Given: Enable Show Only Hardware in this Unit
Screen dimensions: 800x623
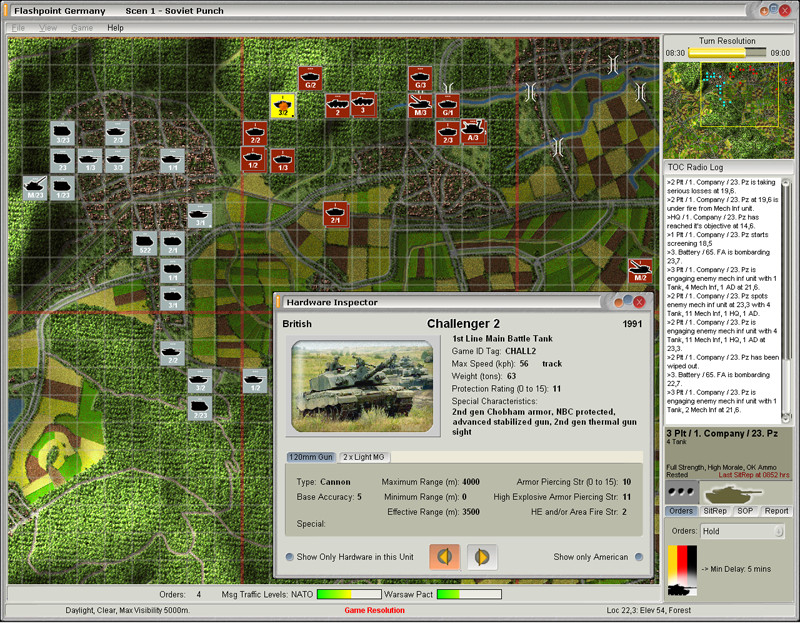Looking at the screenshot, I should (x=290, y=558).
